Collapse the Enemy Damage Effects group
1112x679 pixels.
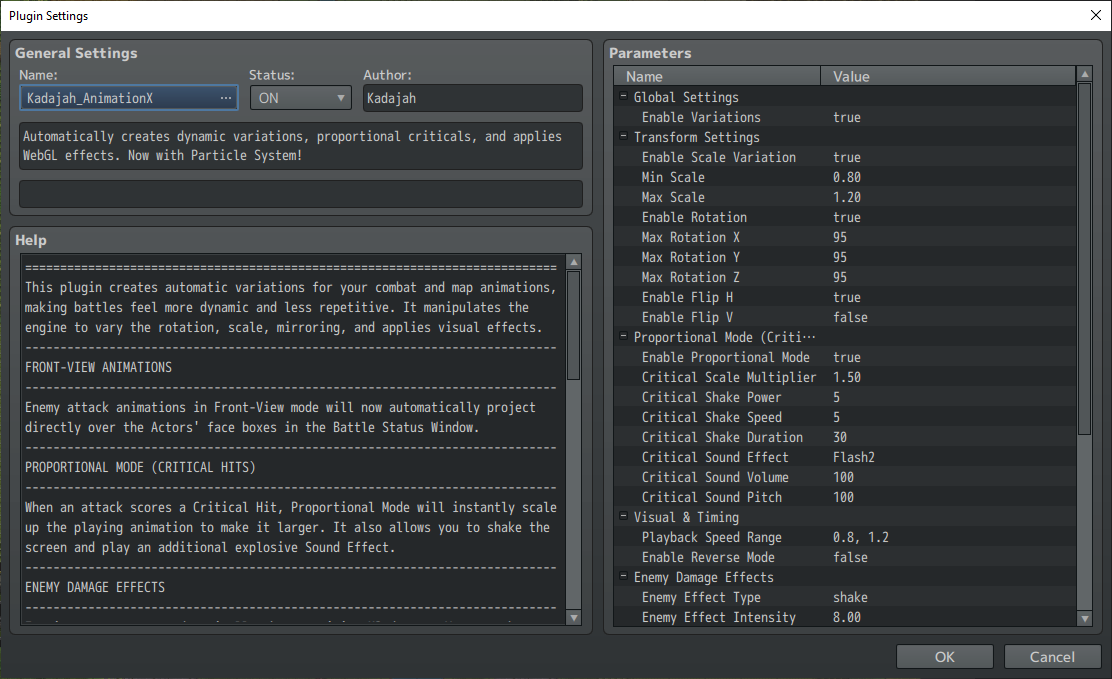(623, 576)
